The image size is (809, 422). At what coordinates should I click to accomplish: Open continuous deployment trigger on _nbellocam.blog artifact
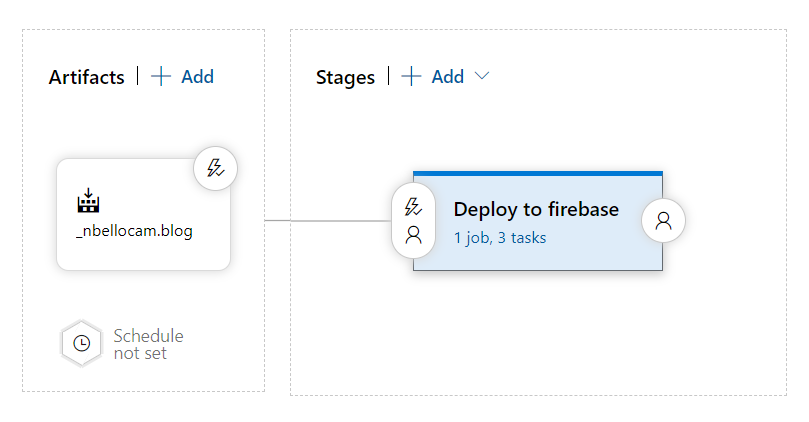[x=215, y=168]
